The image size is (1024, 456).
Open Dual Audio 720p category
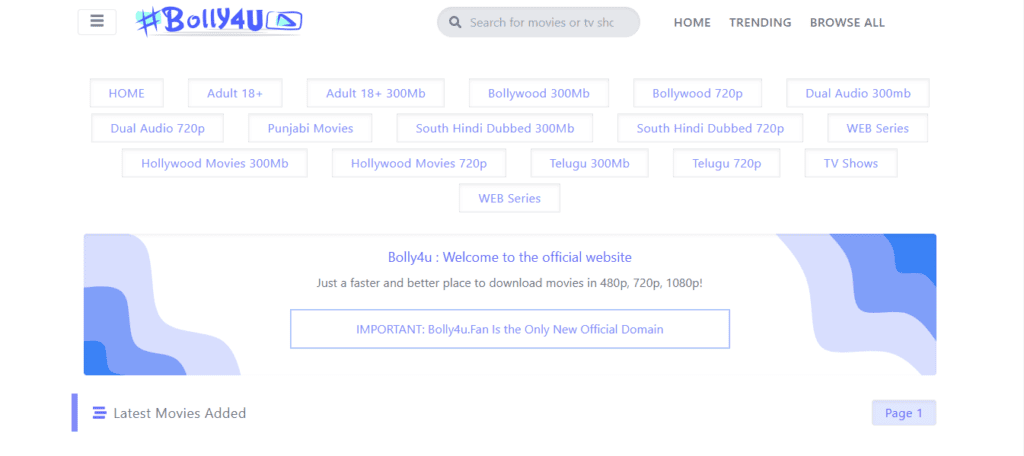tap(157, 128)
